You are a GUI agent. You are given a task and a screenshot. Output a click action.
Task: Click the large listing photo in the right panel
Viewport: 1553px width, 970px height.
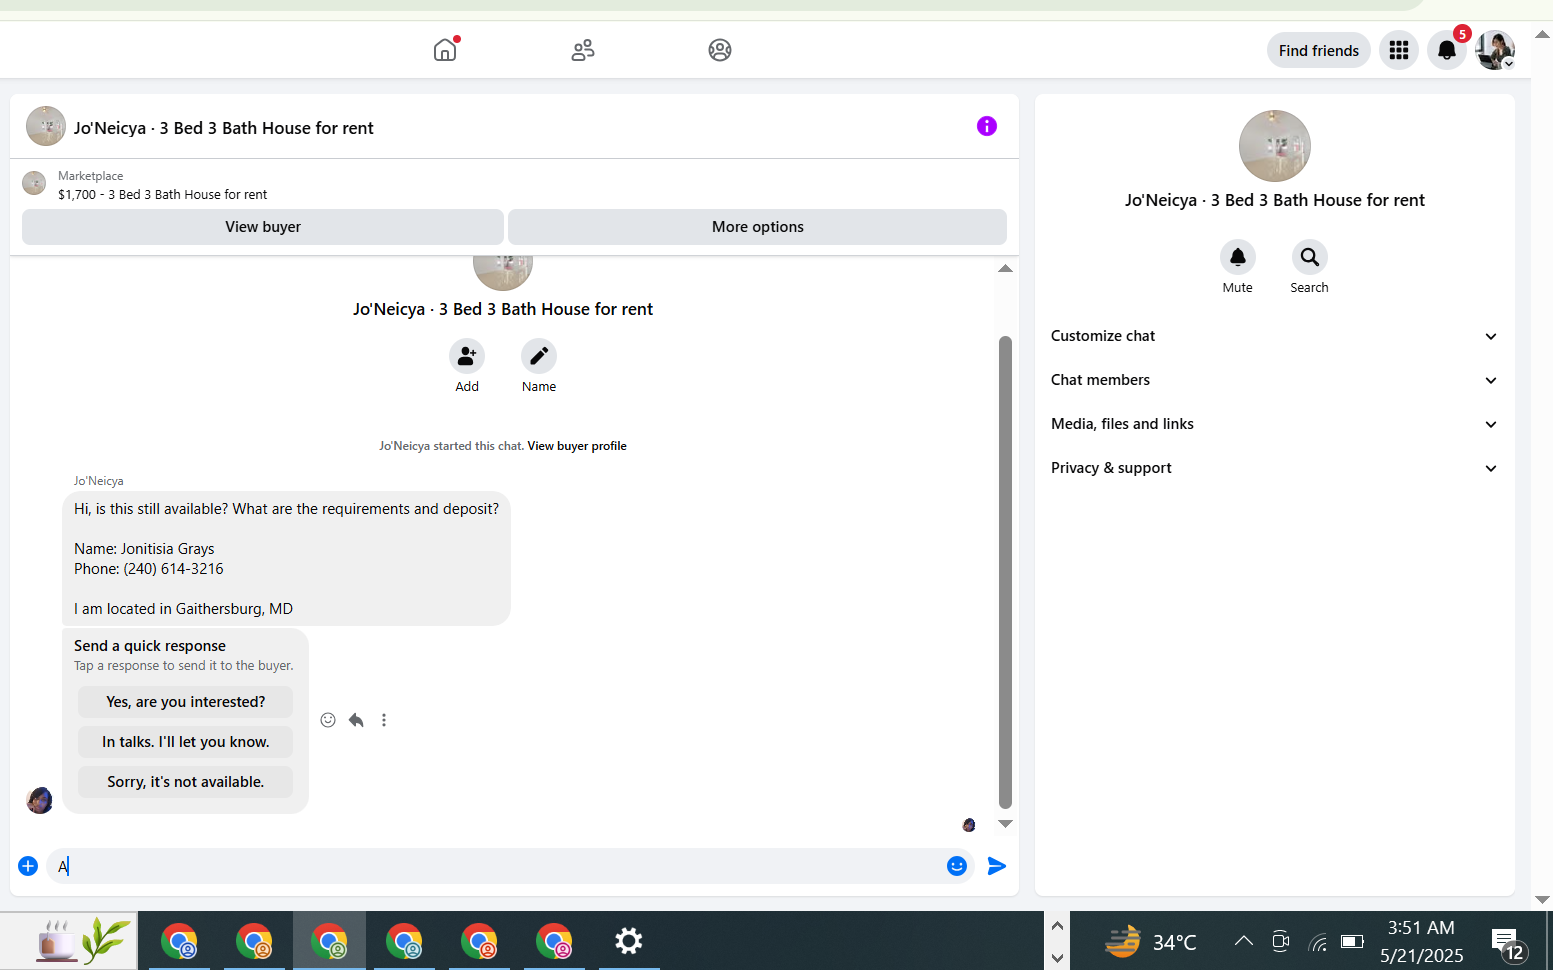click(1275, 146)
